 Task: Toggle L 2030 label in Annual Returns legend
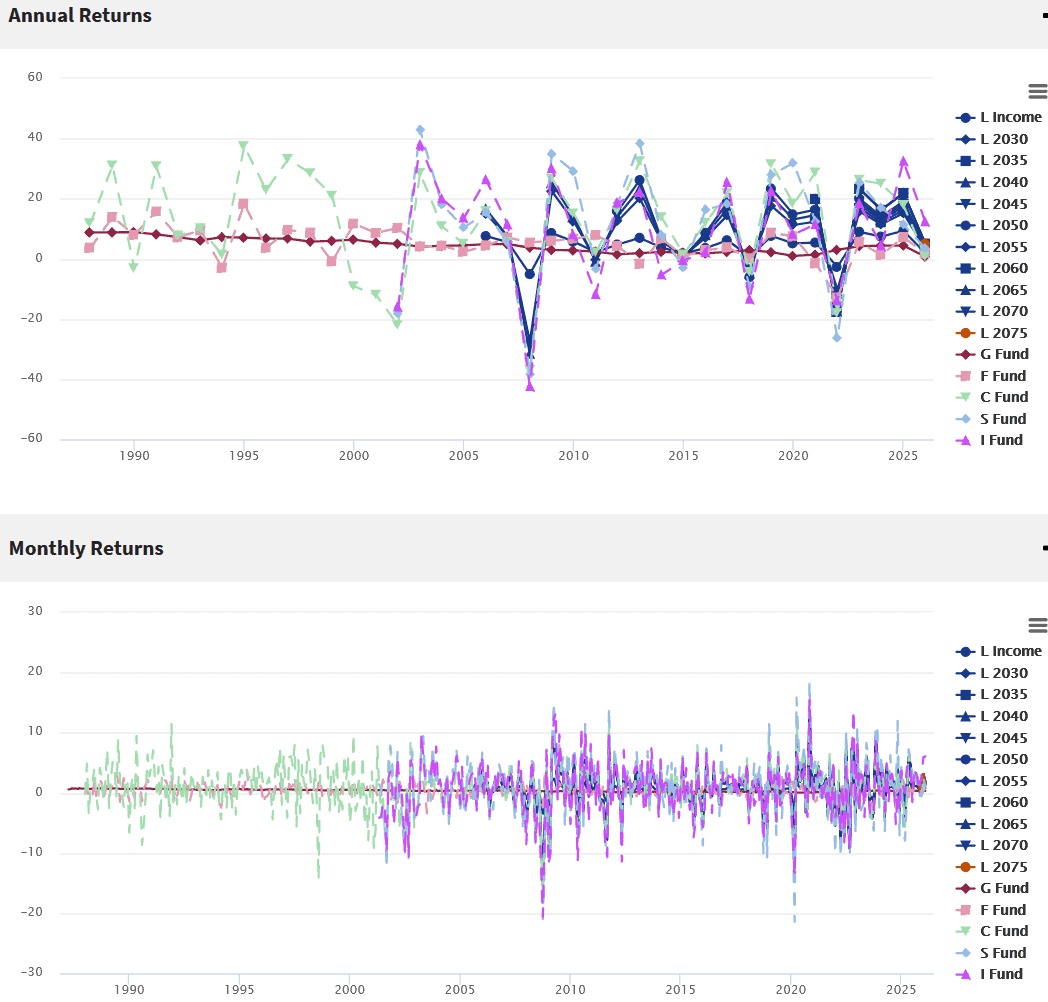coord(1003,139)
